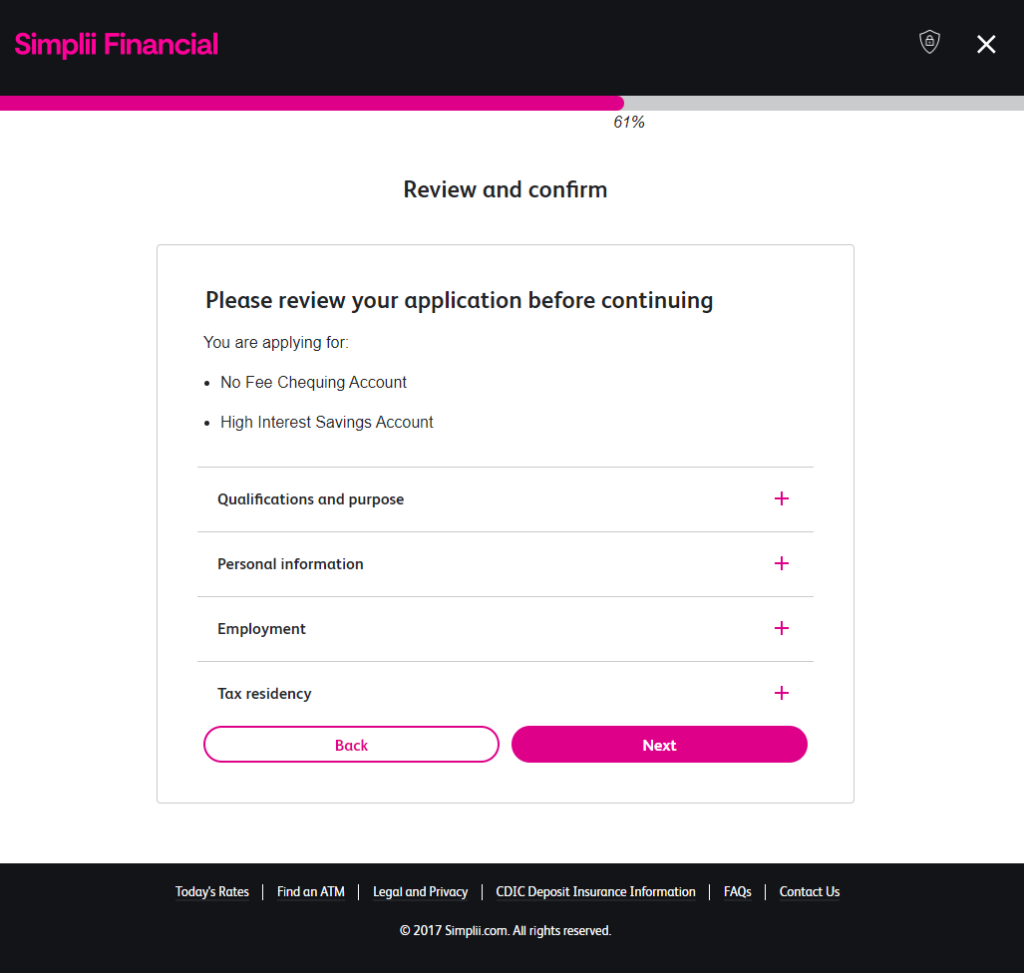Go to the FAQs footer link
The image size is (1024, 973).
738,892
